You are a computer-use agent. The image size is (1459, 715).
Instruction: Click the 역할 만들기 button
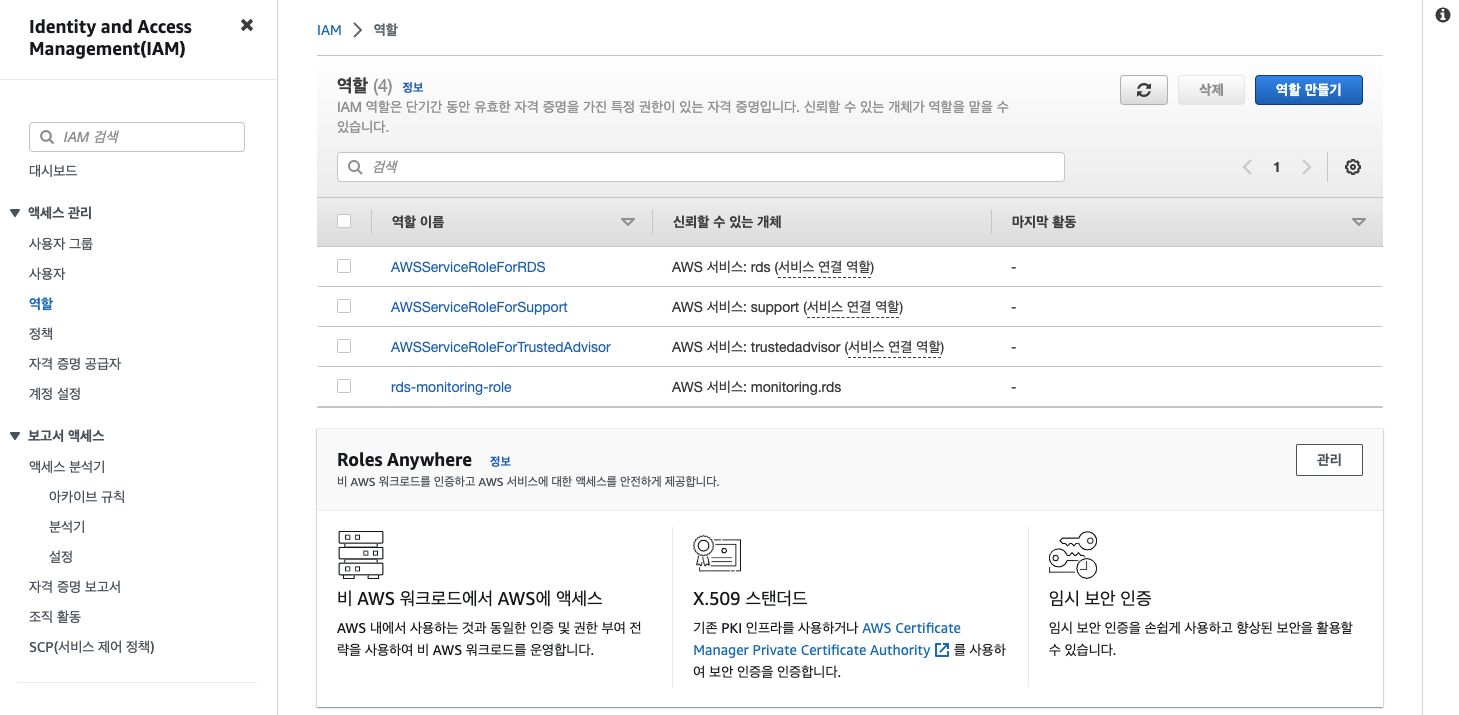tap(1309, 90)
